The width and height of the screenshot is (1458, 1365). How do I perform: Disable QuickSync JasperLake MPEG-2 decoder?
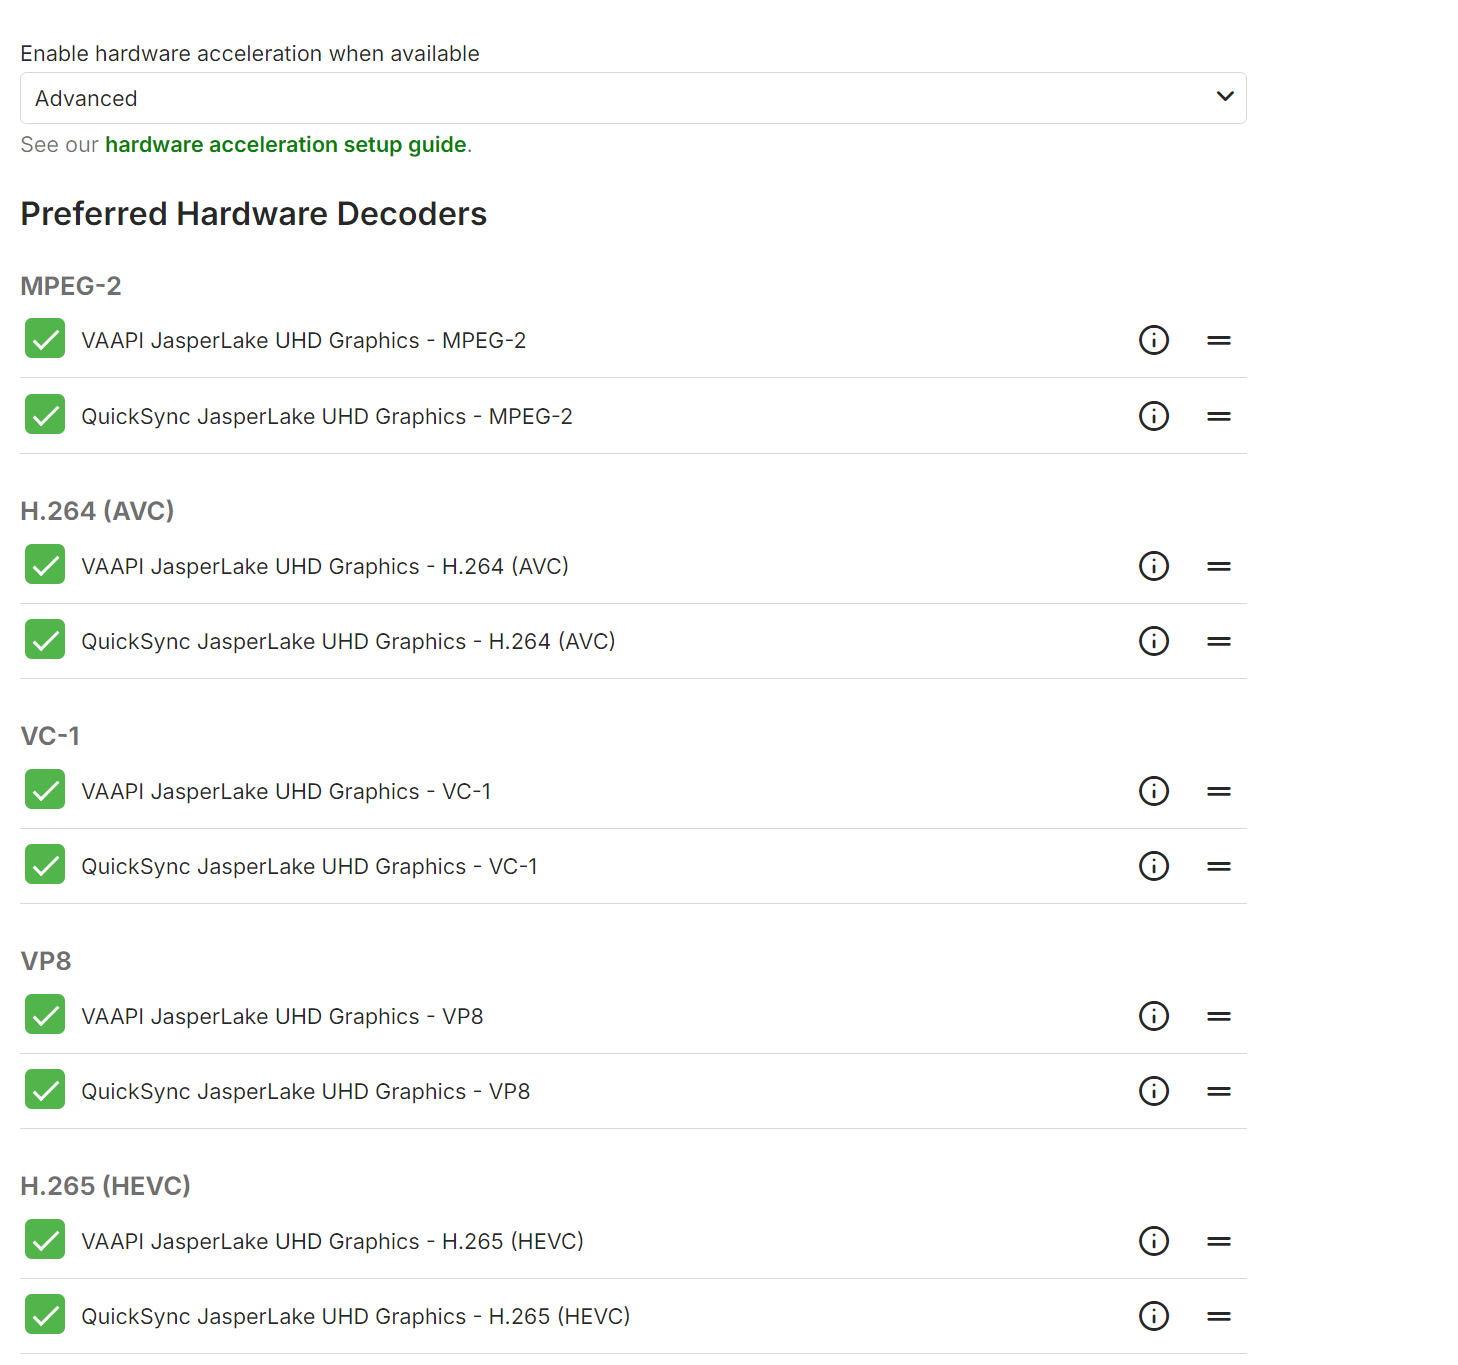point(45,415)
